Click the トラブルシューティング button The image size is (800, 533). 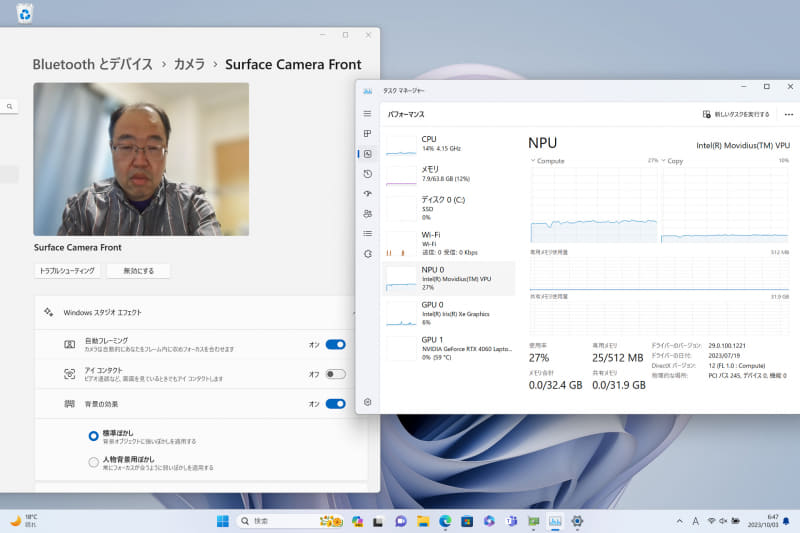pyautogui.click(x=67, y=270)
